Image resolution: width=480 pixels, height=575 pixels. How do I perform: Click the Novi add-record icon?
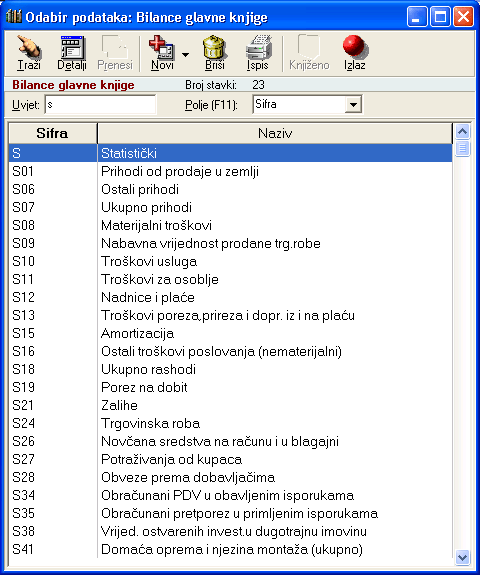pos(161,47)
